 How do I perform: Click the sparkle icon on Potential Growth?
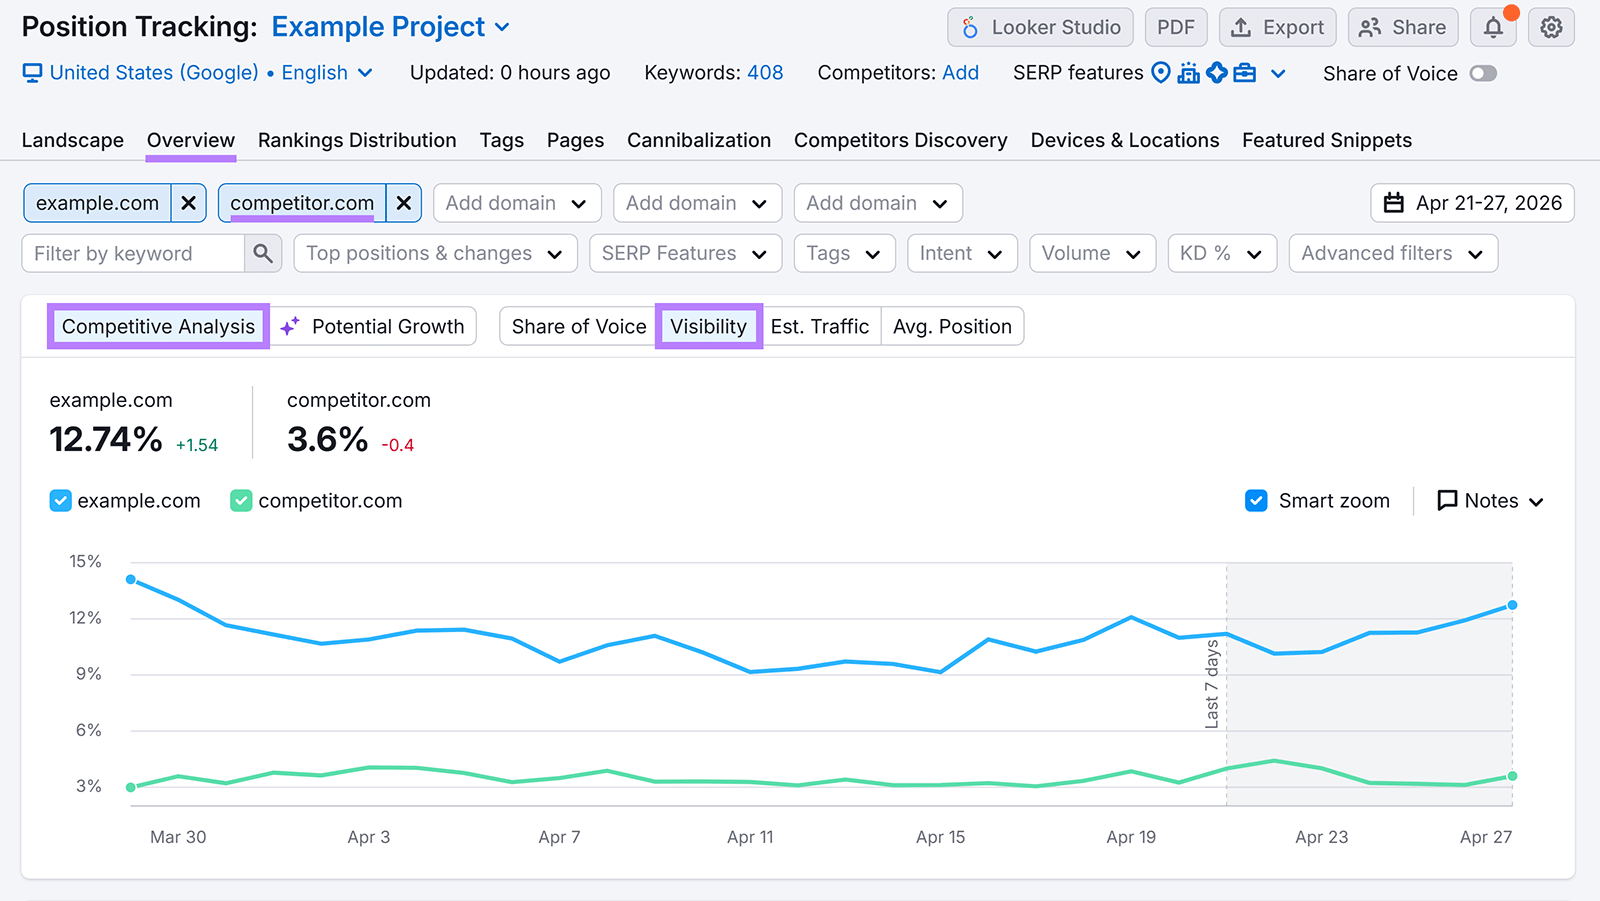point(290,326)
